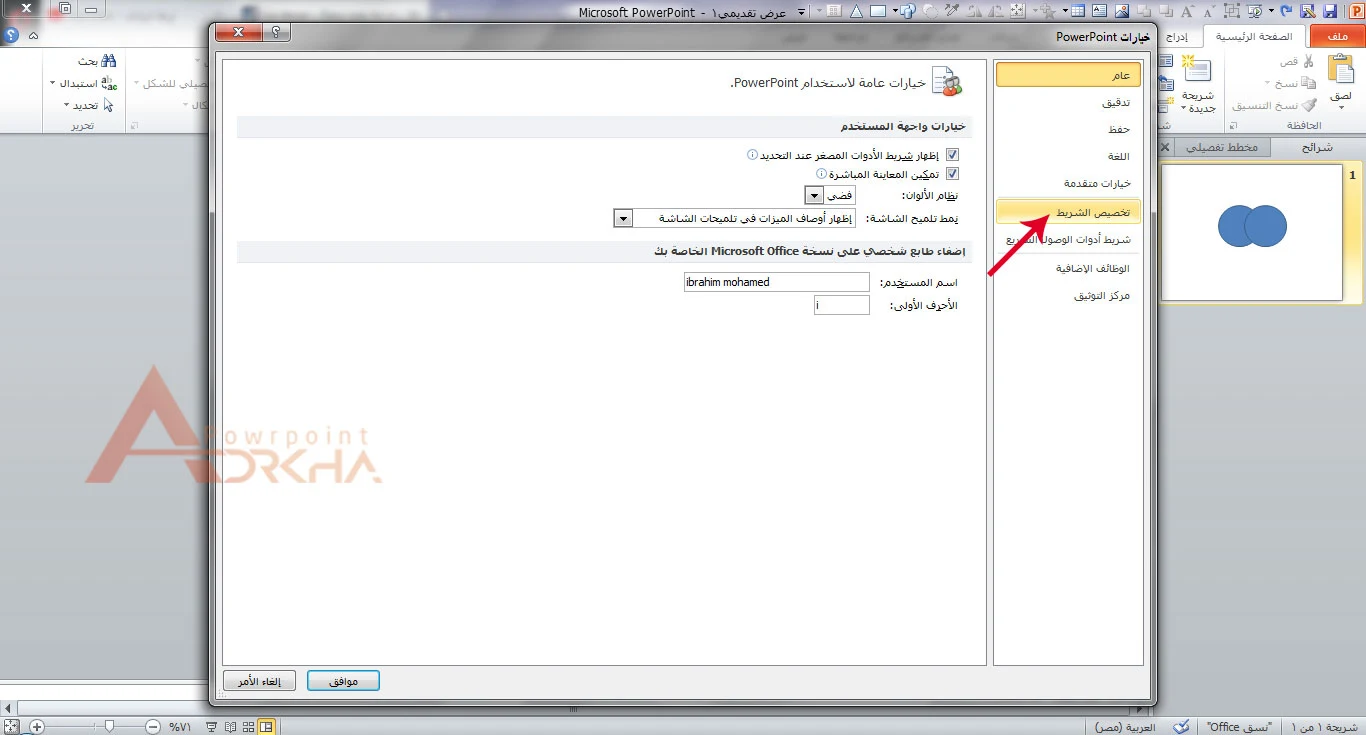
Task: Switch to Normal view icon in status bar
Action: (266, 727)
